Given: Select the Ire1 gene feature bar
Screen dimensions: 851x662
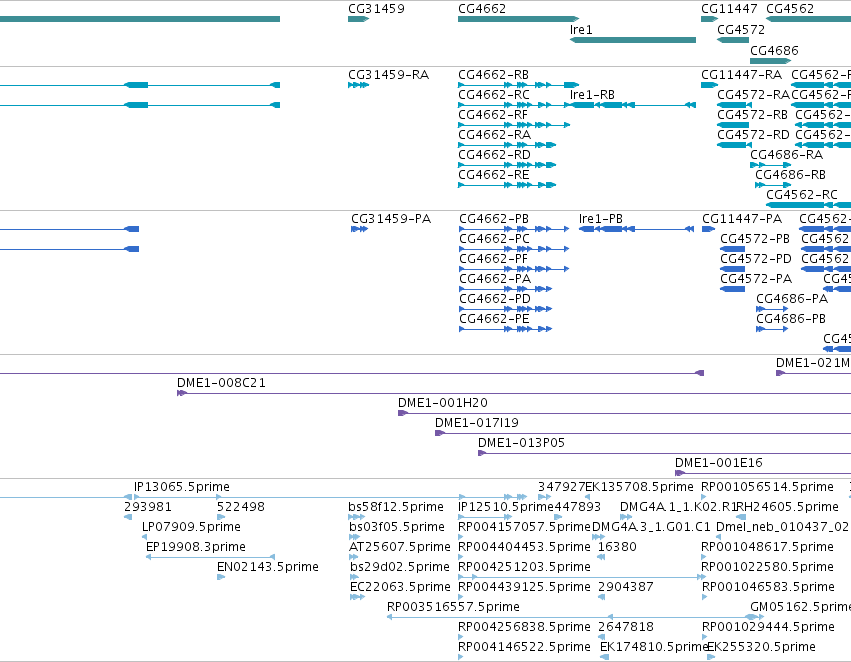Looking at the screenshot, I should click(x=633, y=40).
